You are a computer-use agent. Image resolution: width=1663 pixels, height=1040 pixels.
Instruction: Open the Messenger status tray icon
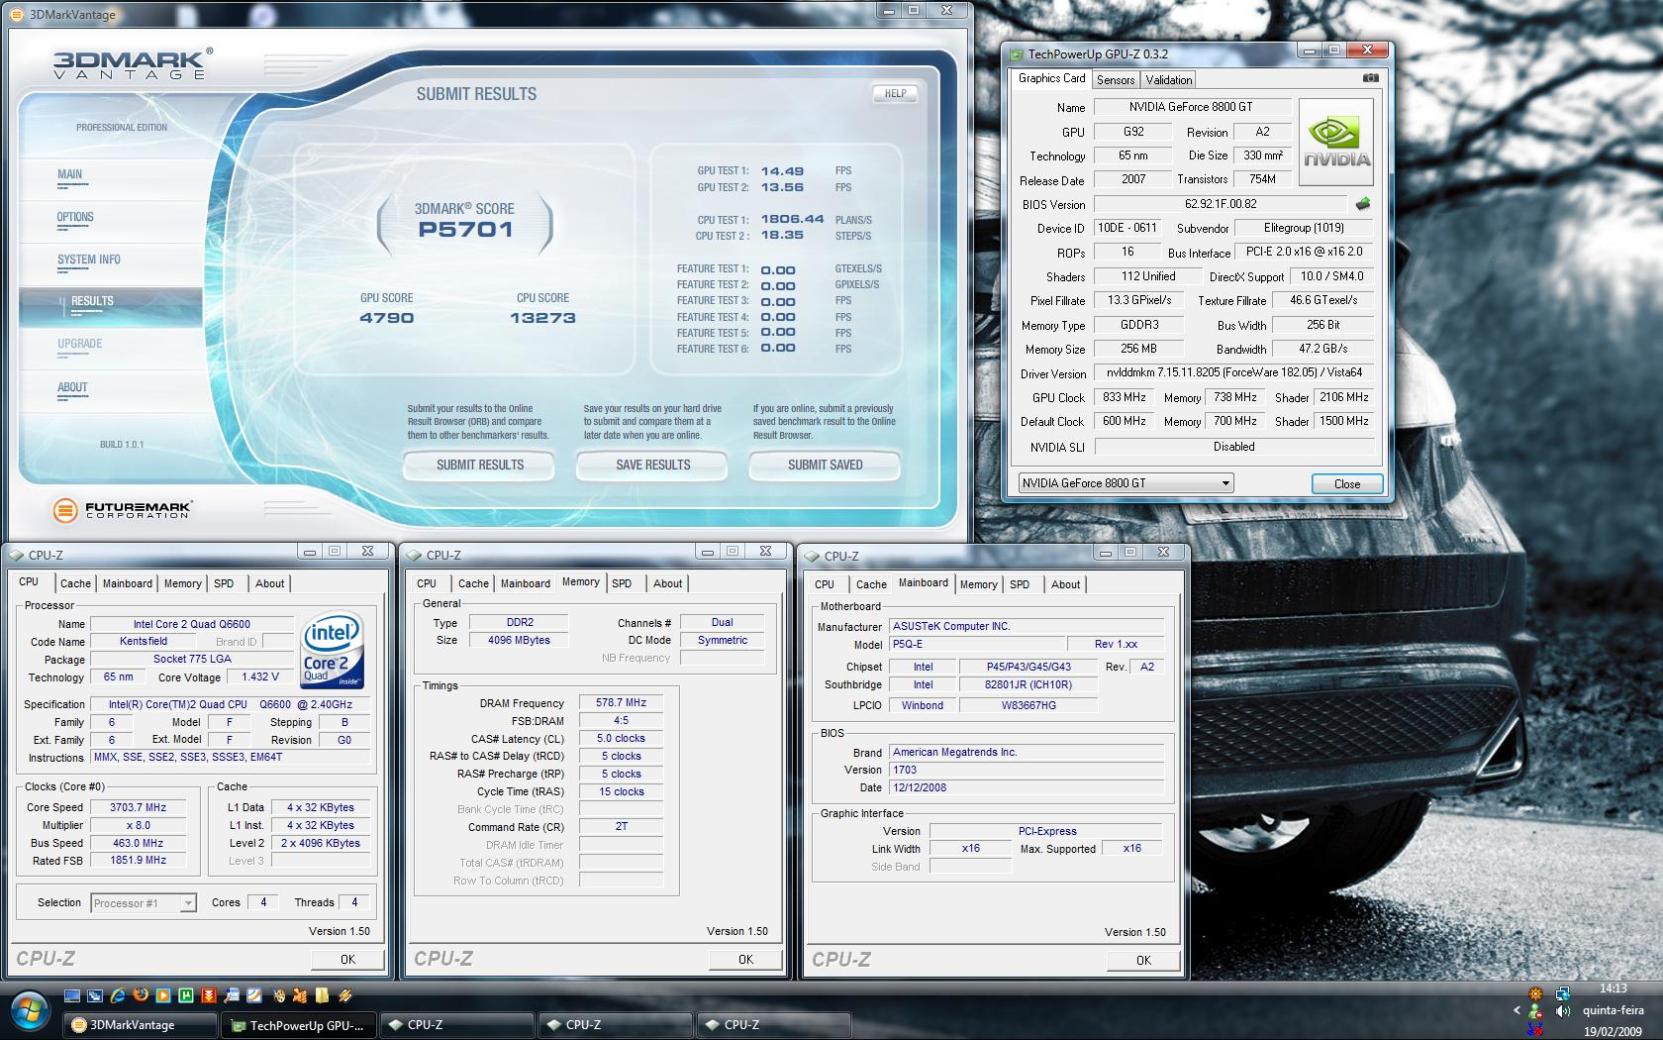[1535, 1012]
